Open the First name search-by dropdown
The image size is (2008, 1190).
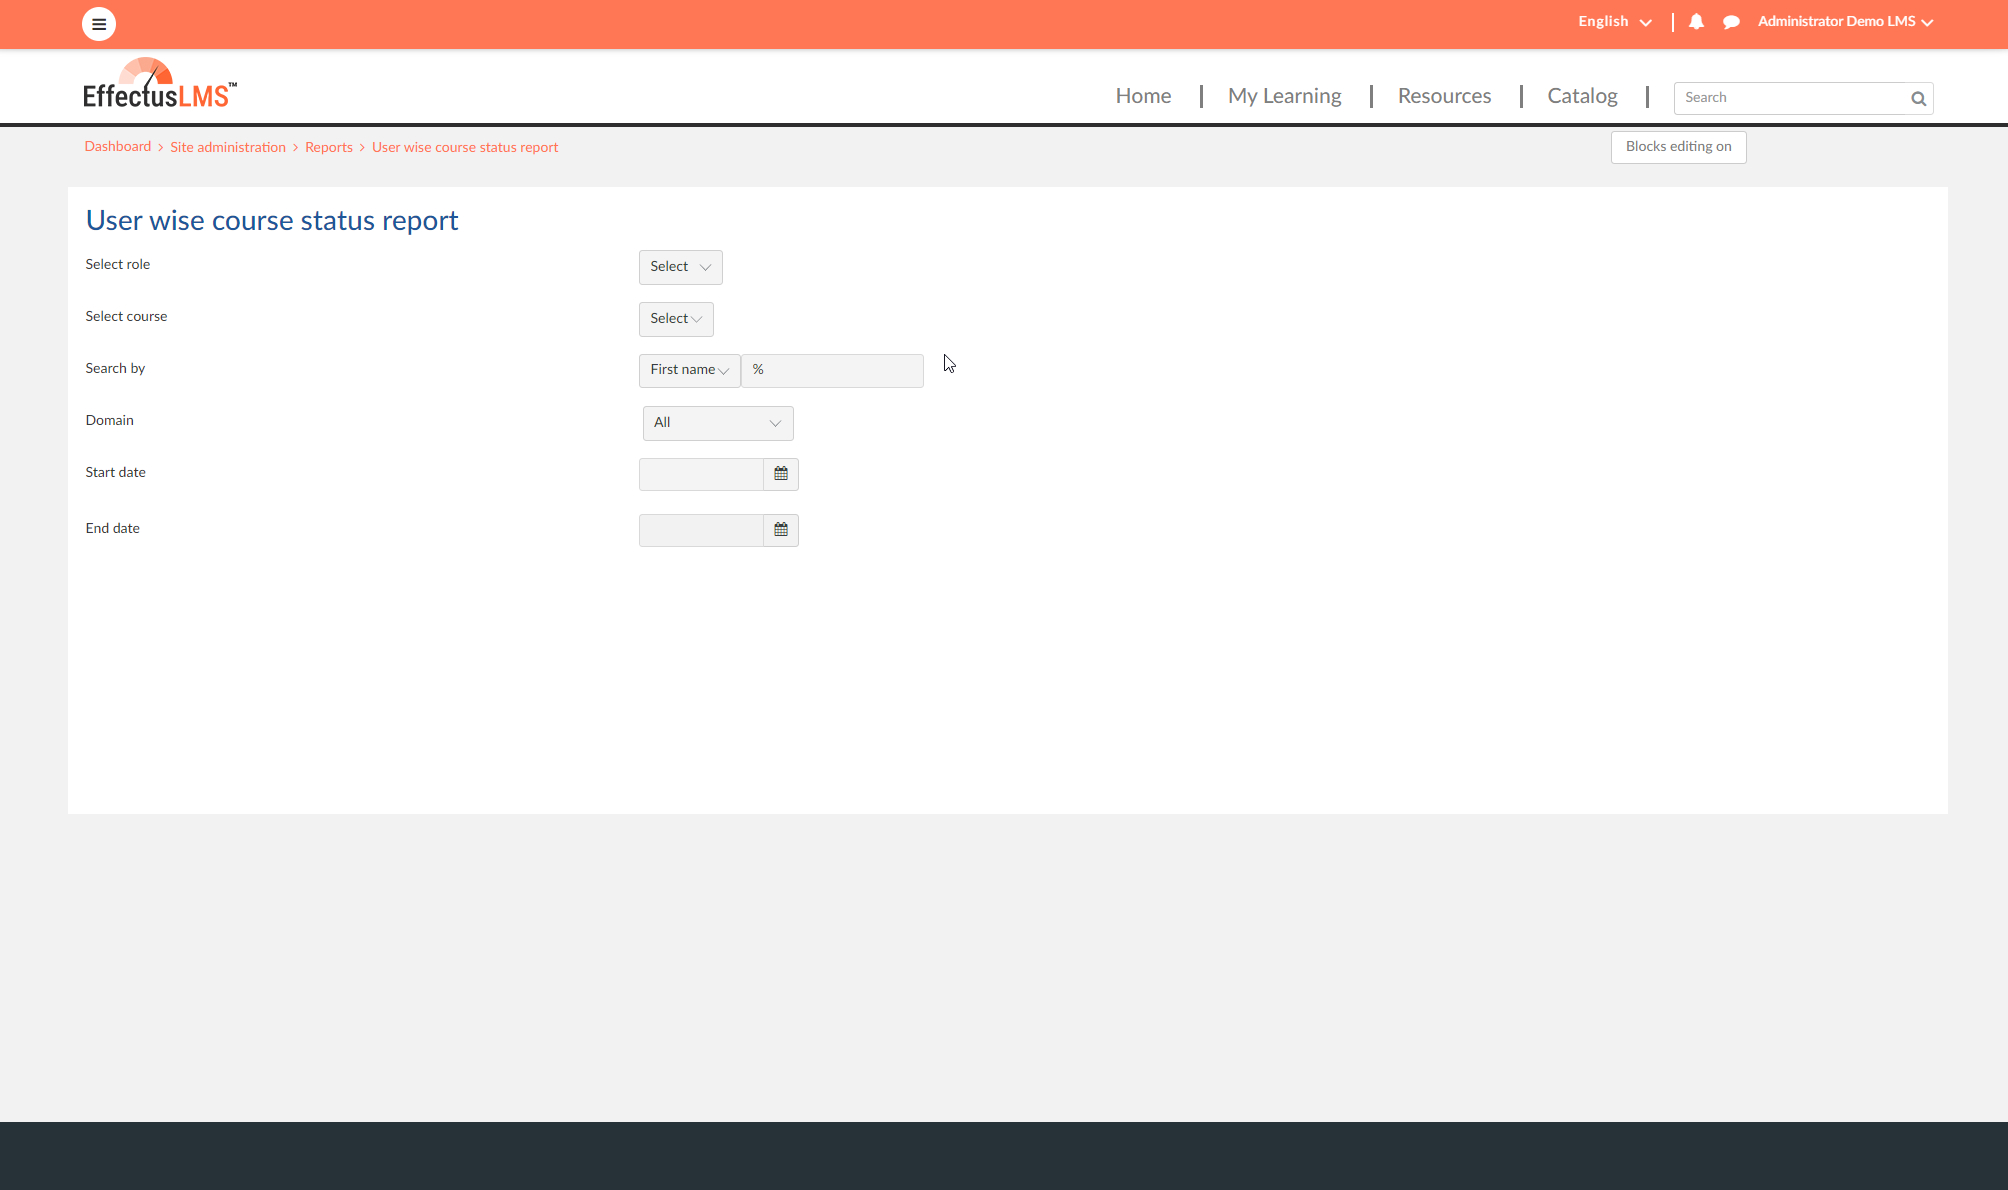tap(689, 370)
